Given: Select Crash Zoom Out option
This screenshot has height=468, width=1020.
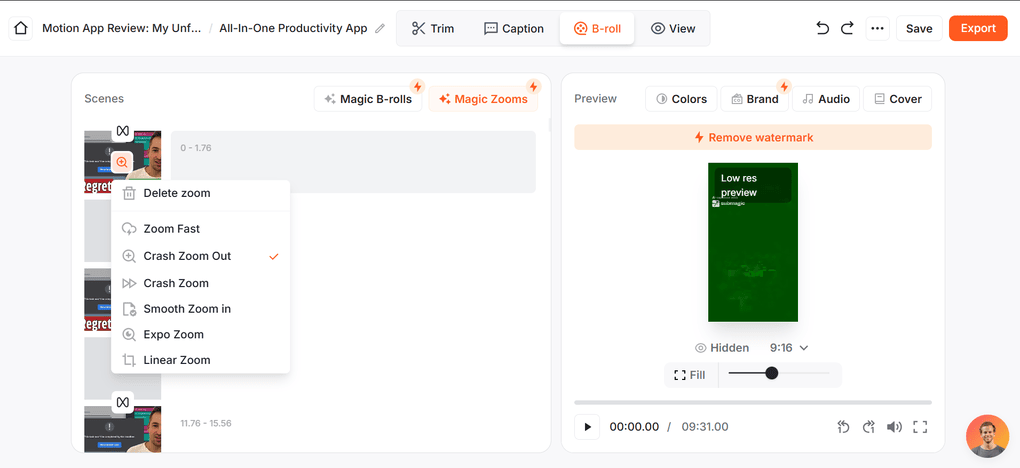Looking at the screenshot, I should point(200,256).
